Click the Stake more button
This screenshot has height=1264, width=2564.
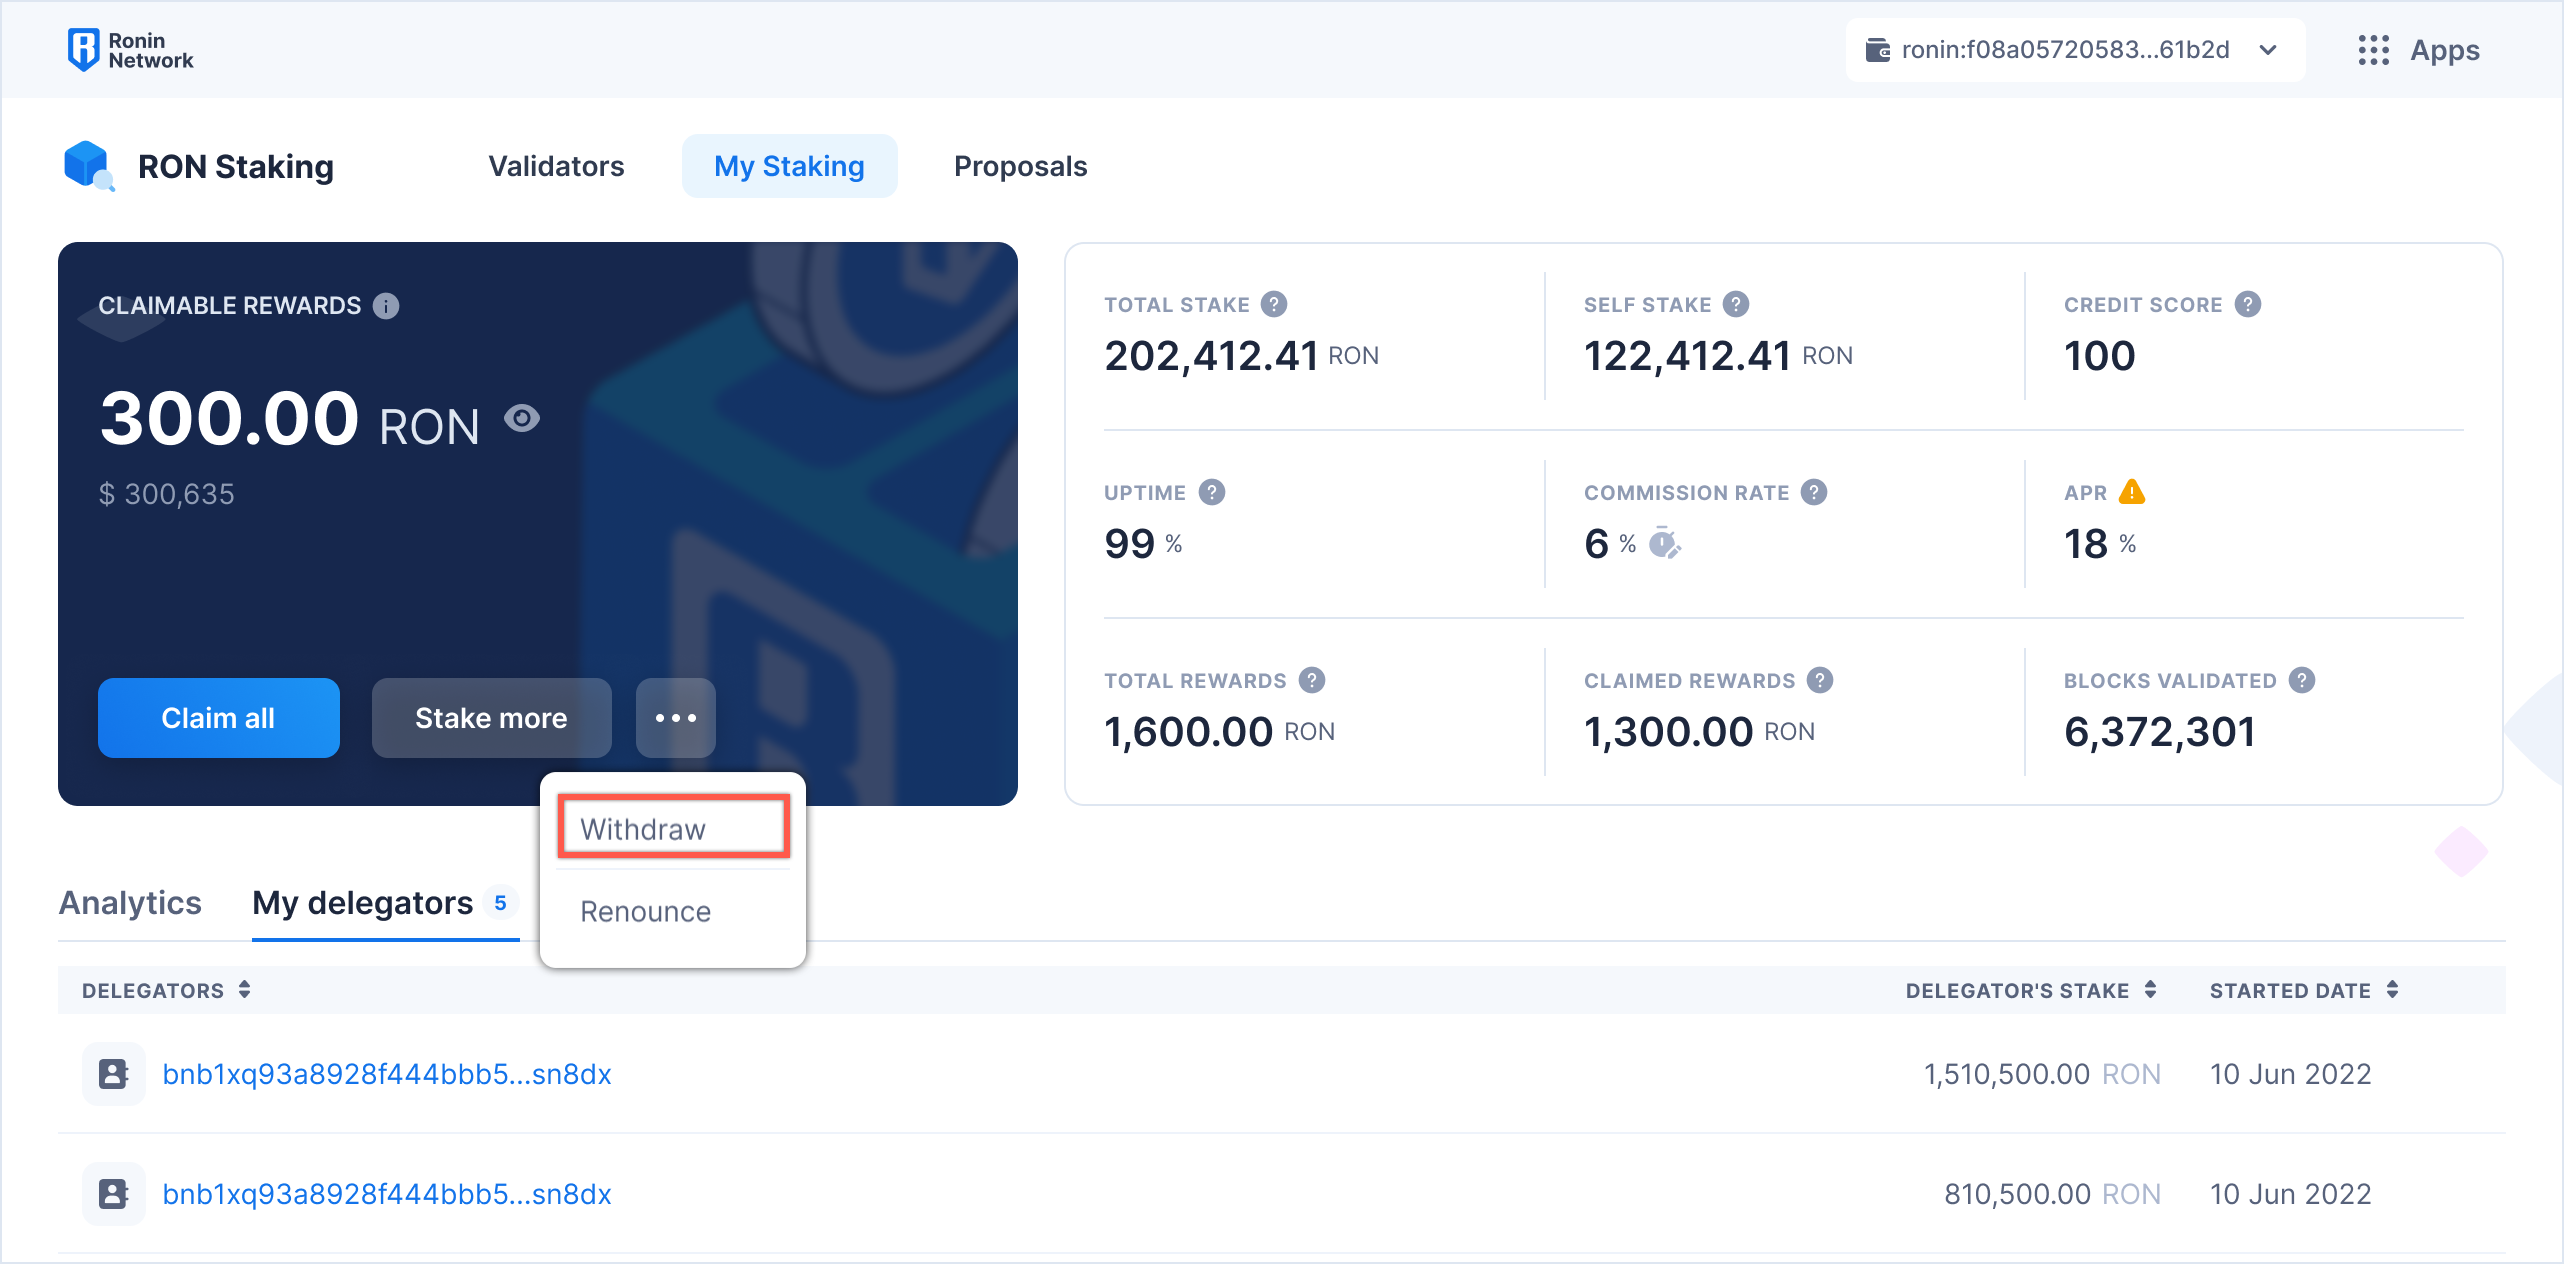point(491,718)
